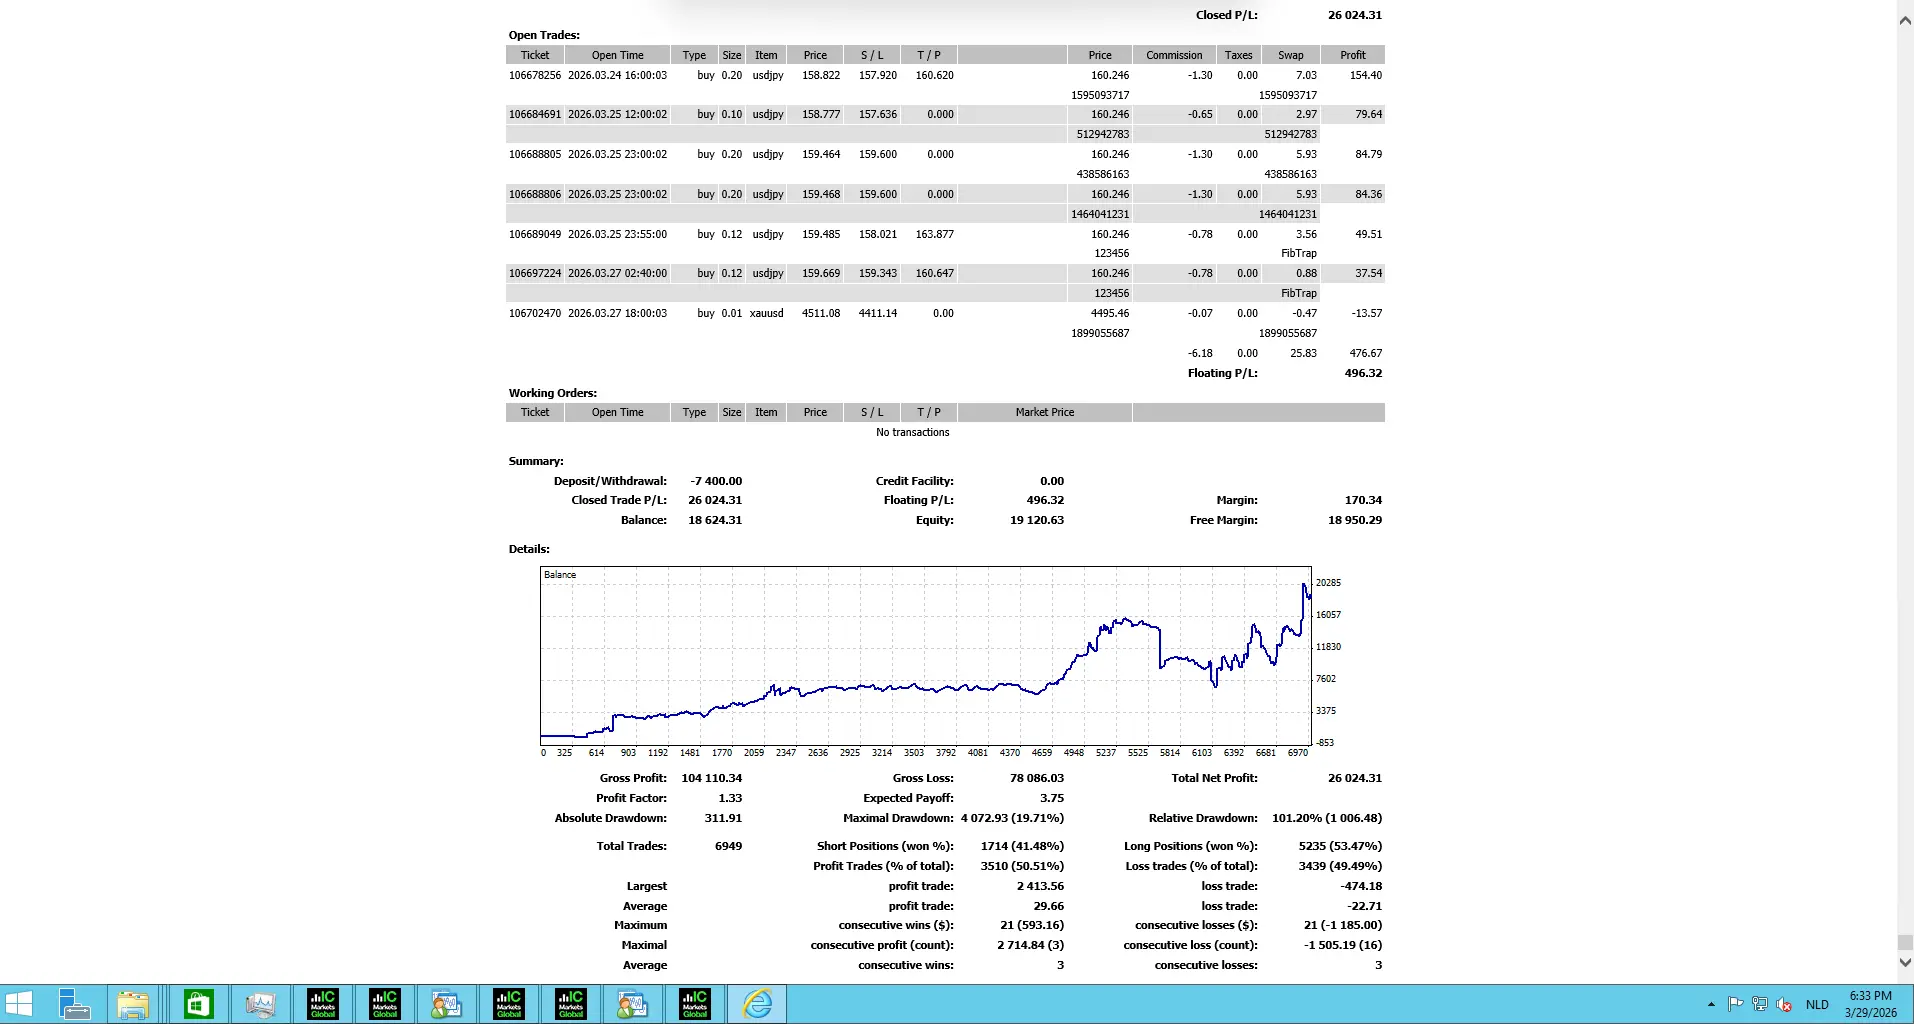Click the largest profit trade 2 413.56
This screenshot has width=1914, height=1024.
(x=1040, y=886)
